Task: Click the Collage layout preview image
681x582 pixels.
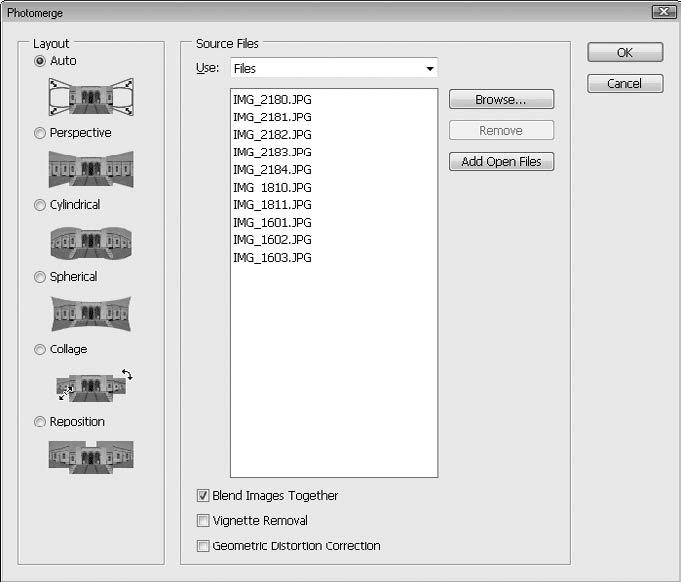Action: [x=94, y=386]
